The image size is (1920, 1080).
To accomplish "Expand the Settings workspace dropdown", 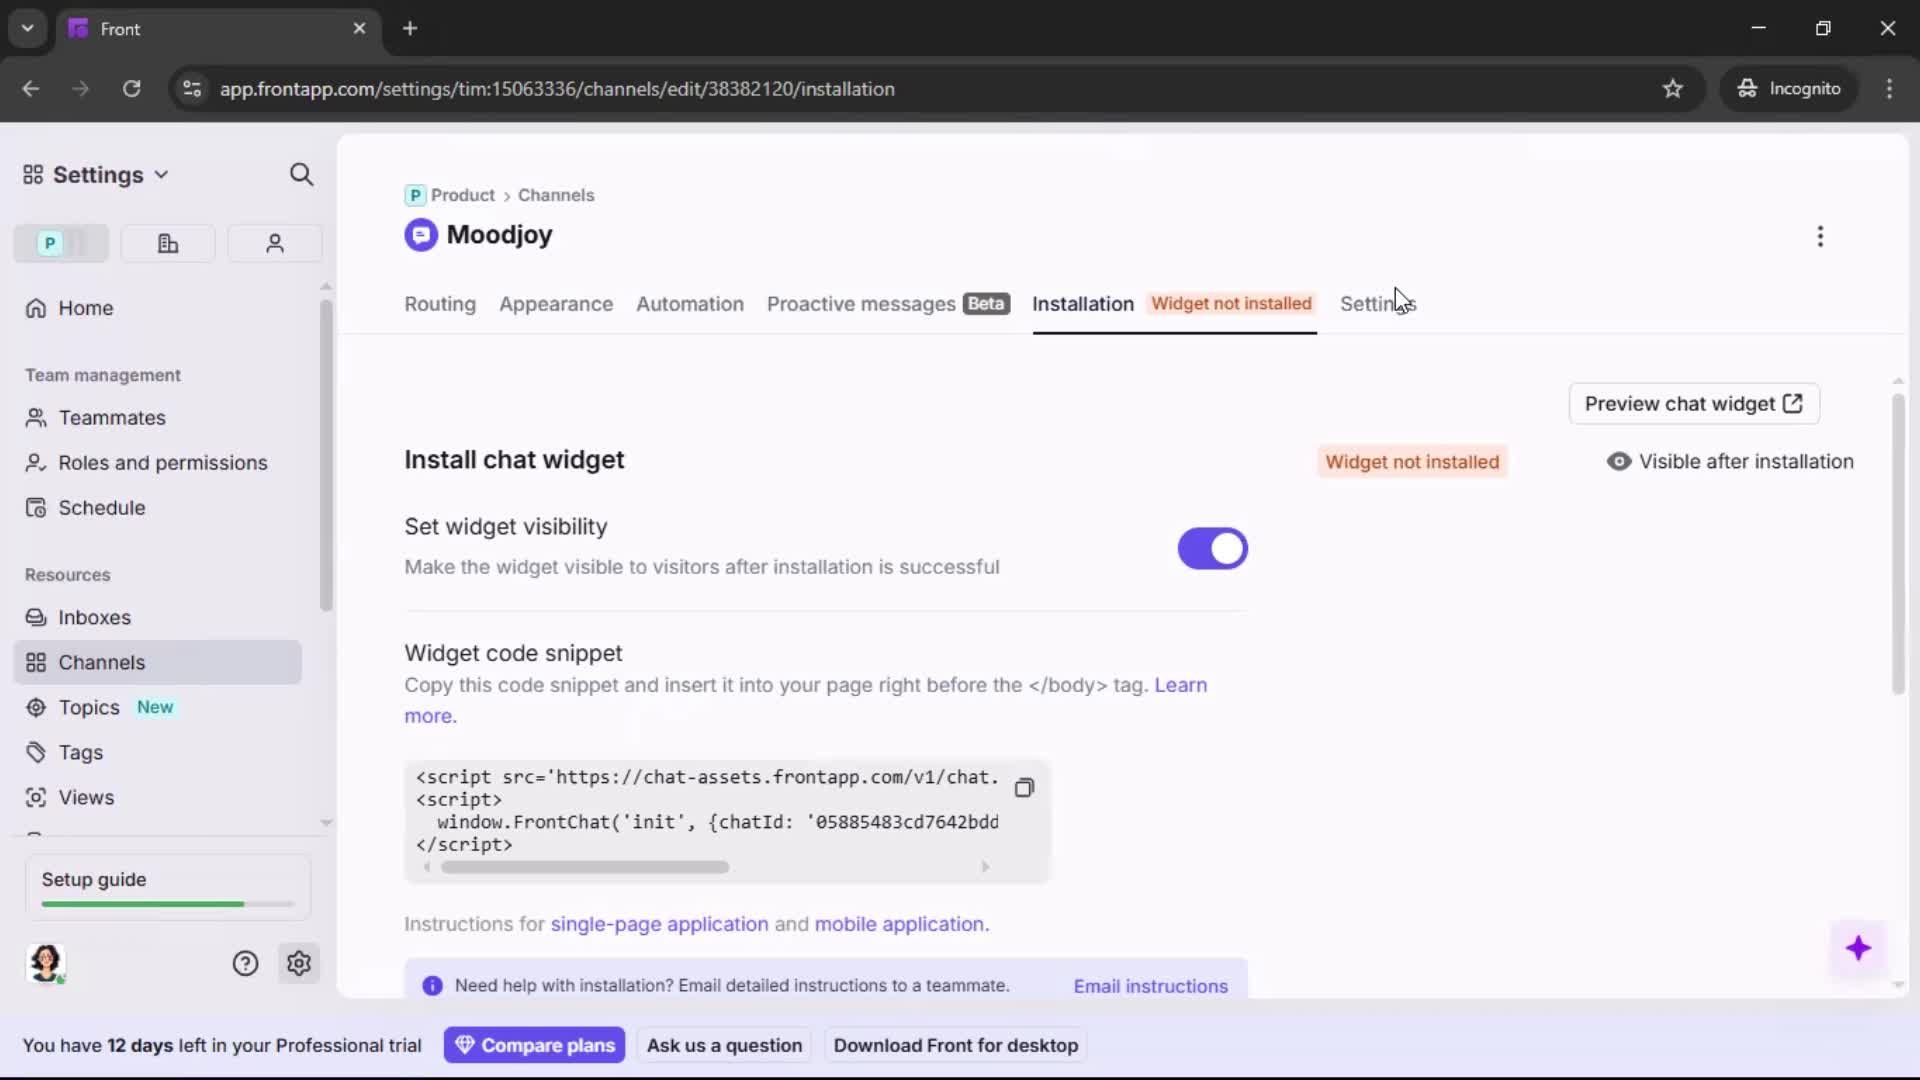I will pos(161,174).
